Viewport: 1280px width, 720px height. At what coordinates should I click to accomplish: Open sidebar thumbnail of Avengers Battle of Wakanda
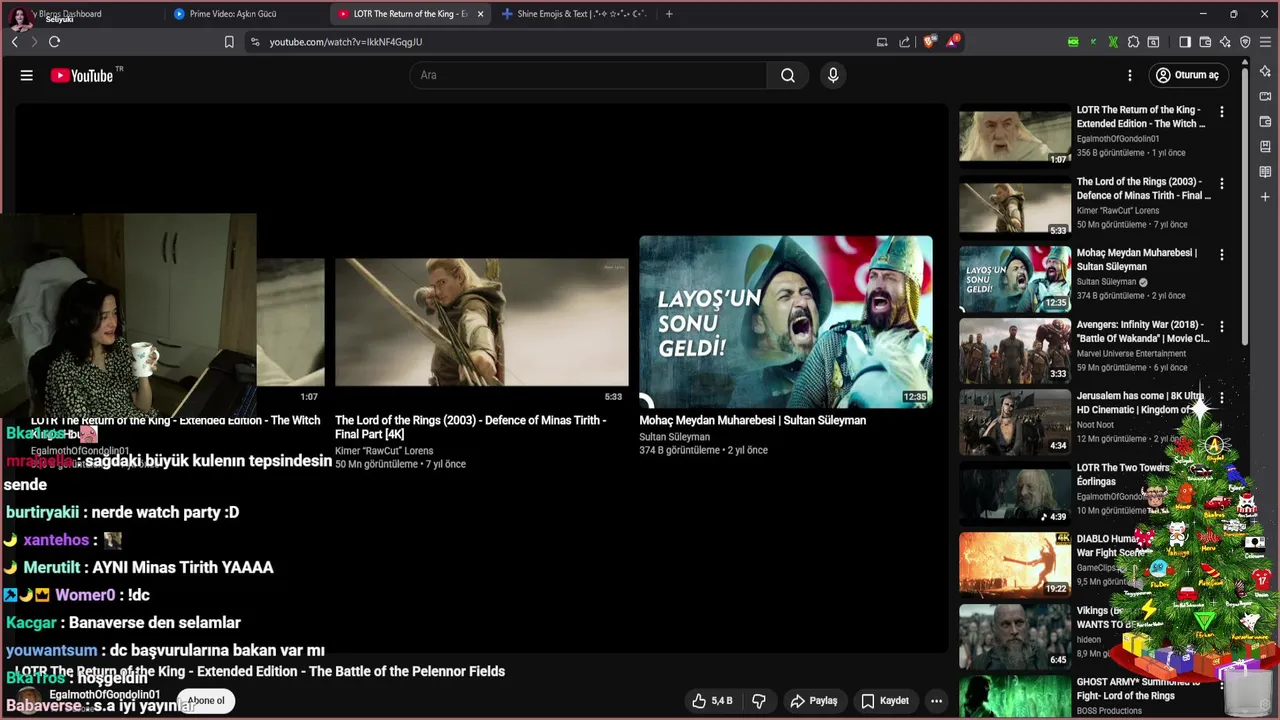pos(1015,351)
